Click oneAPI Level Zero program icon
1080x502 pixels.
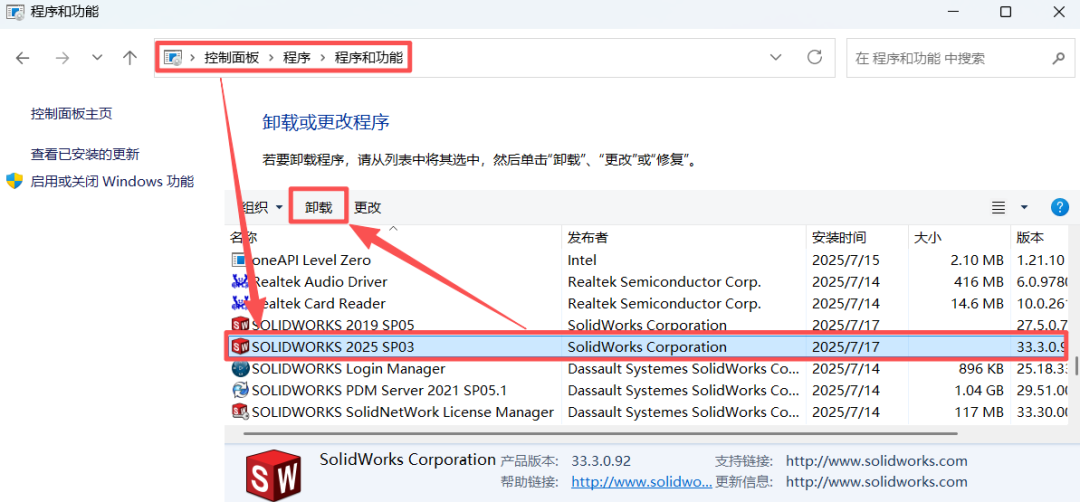click(240, 260)
